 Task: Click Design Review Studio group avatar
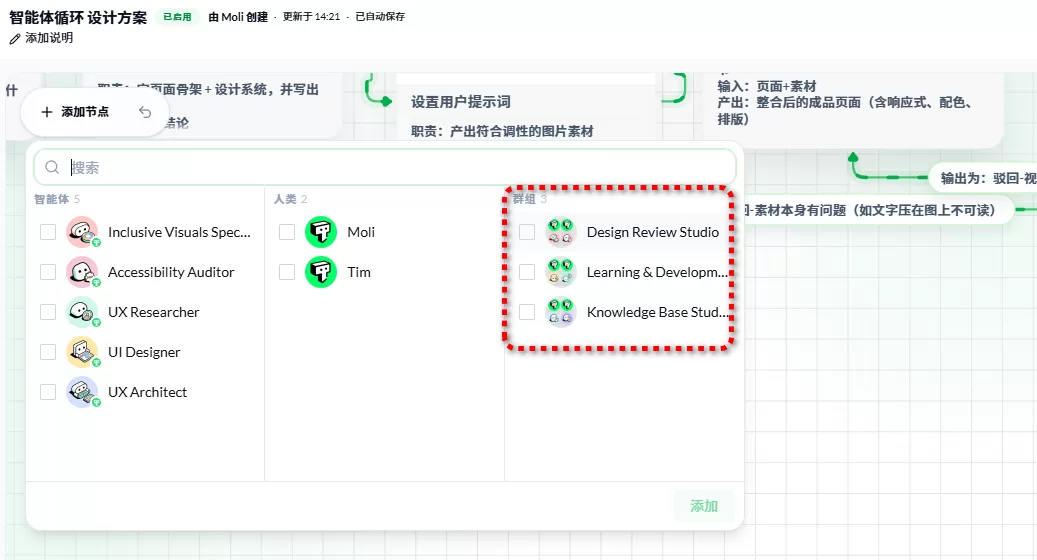(561, 232)
